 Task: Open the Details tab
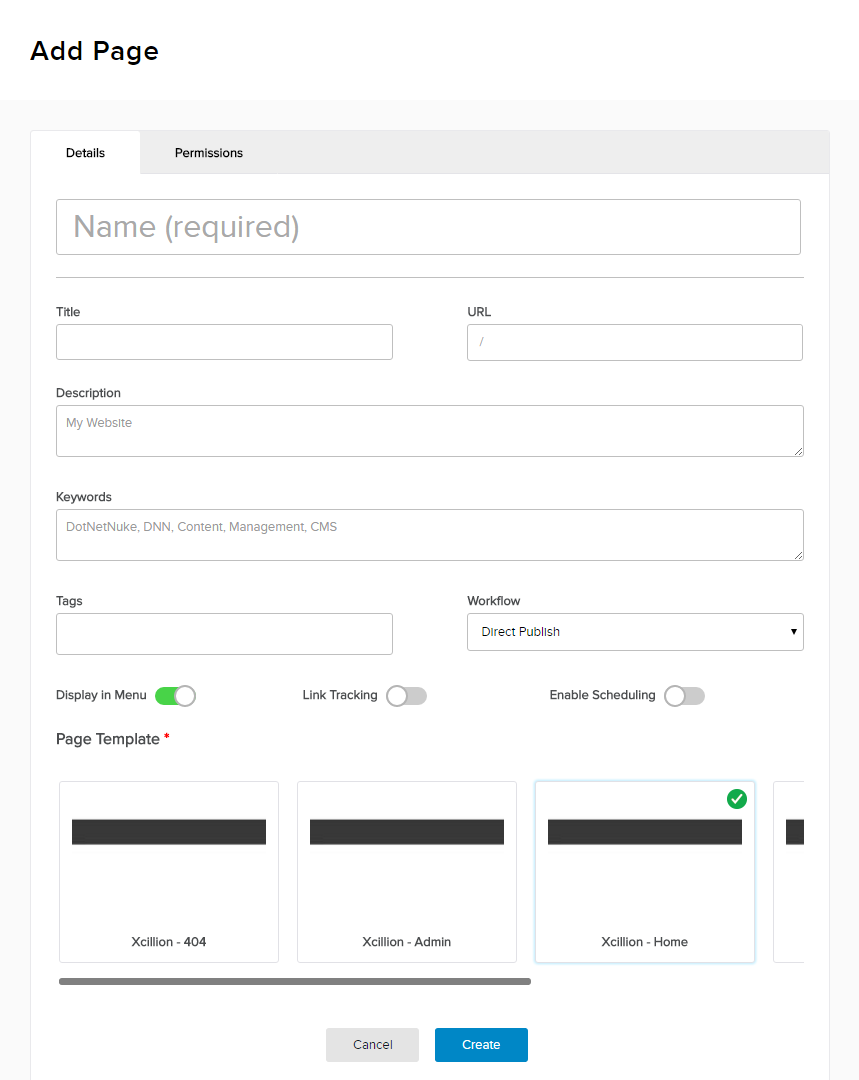pos(86,153)
